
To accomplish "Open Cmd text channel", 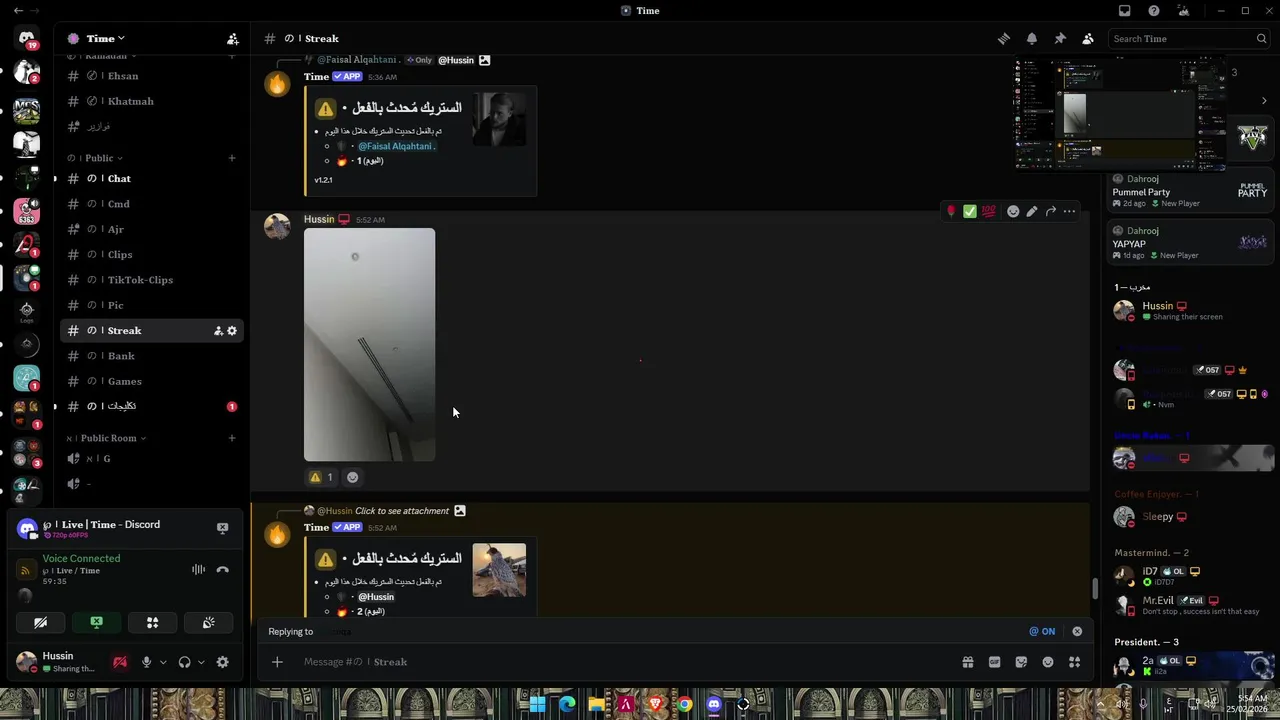I will pos(151,204).
